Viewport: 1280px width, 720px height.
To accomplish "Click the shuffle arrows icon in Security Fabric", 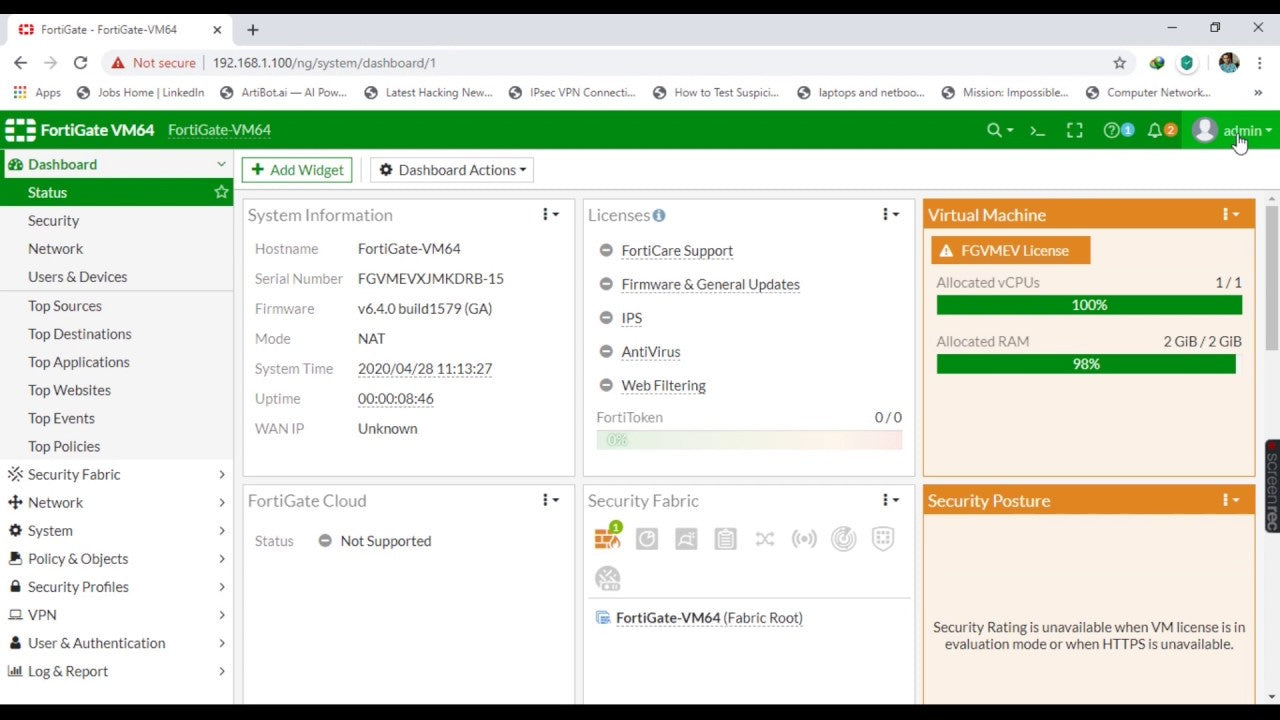I will click(x=765, y=539).
